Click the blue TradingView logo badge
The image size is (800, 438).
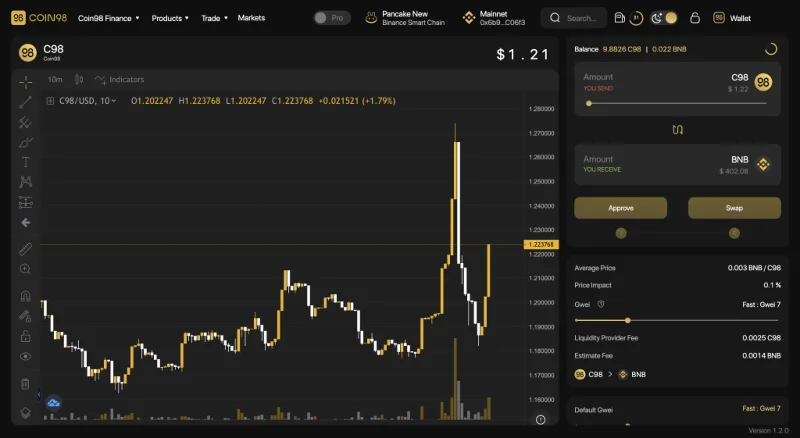click(x=54, y=403)
